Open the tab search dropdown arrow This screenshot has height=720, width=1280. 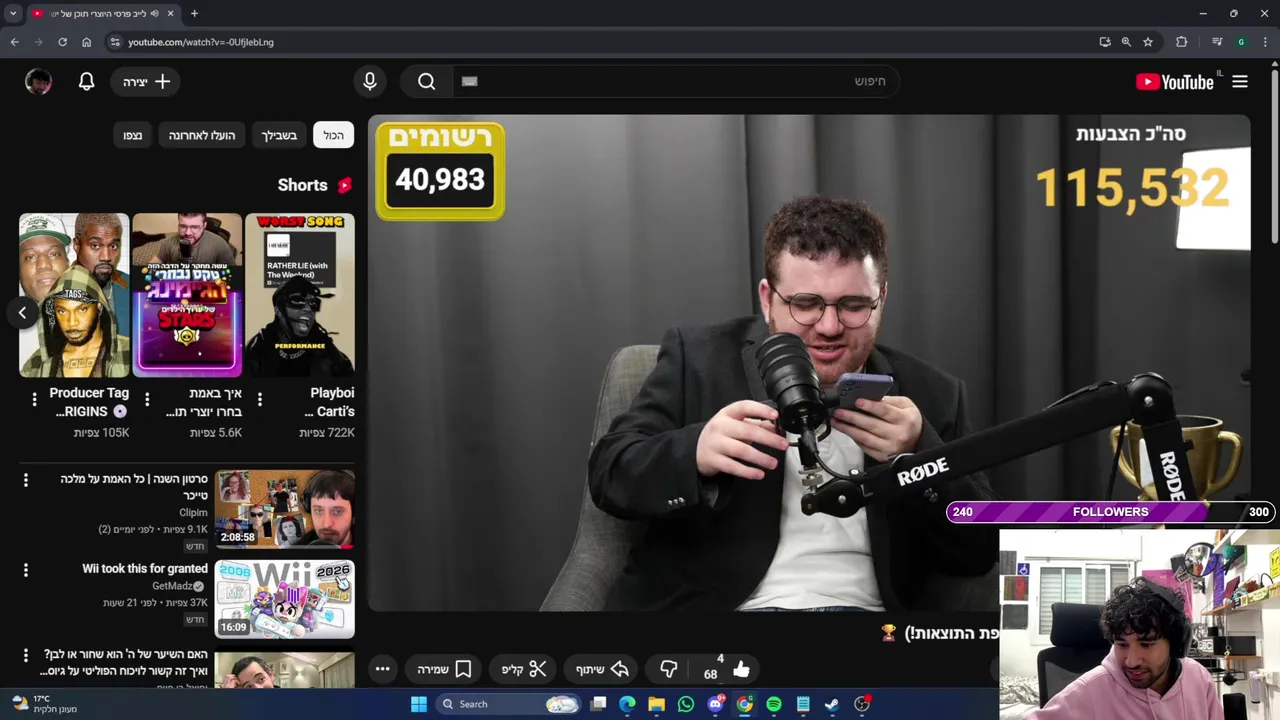(x=13, y=13)
